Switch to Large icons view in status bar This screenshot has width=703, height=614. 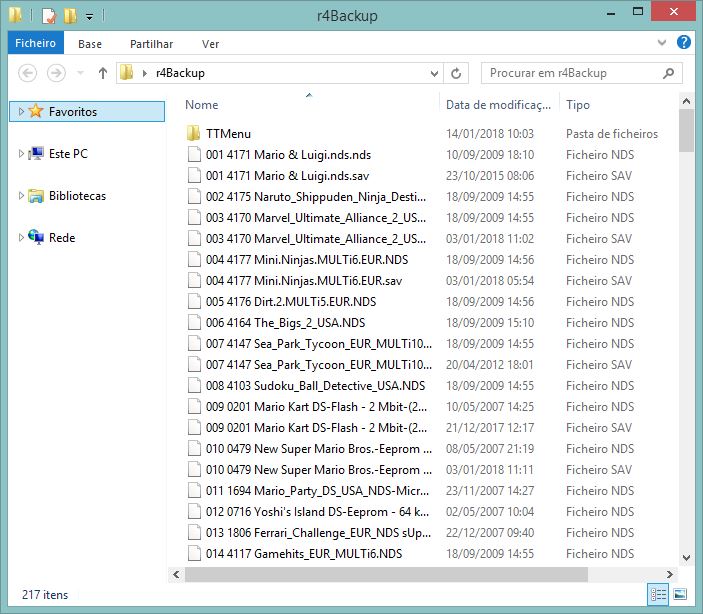(680, 595)
